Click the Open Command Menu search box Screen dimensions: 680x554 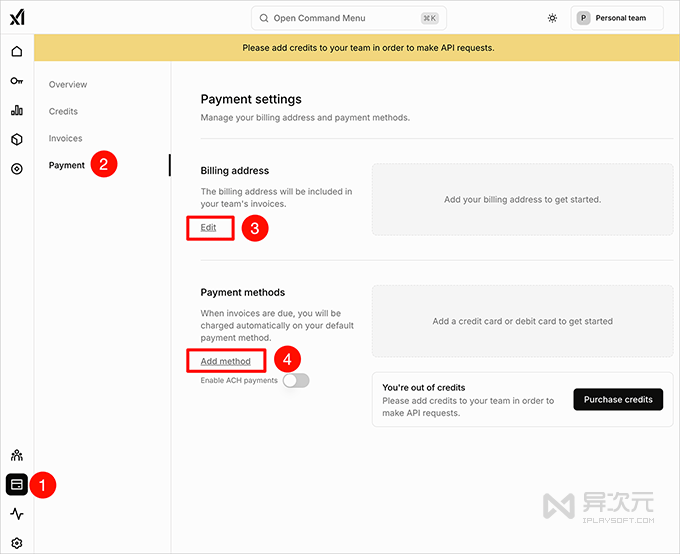click(x=348, y=18)
